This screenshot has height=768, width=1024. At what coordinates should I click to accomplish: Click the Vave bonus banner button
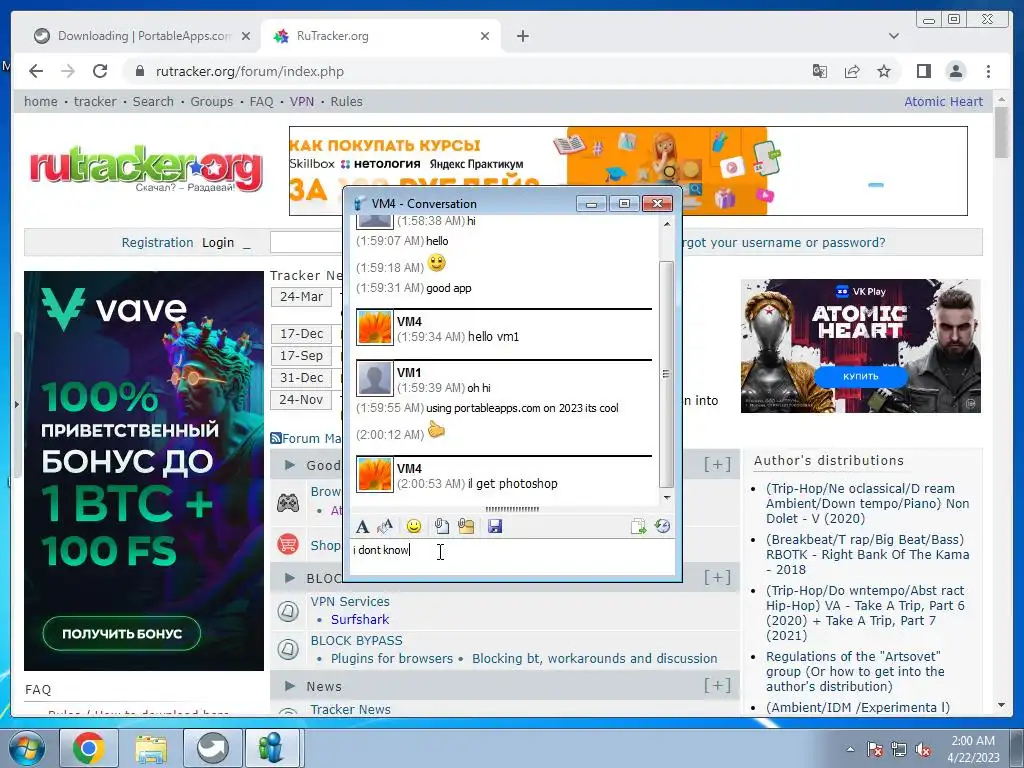point(121,633)
